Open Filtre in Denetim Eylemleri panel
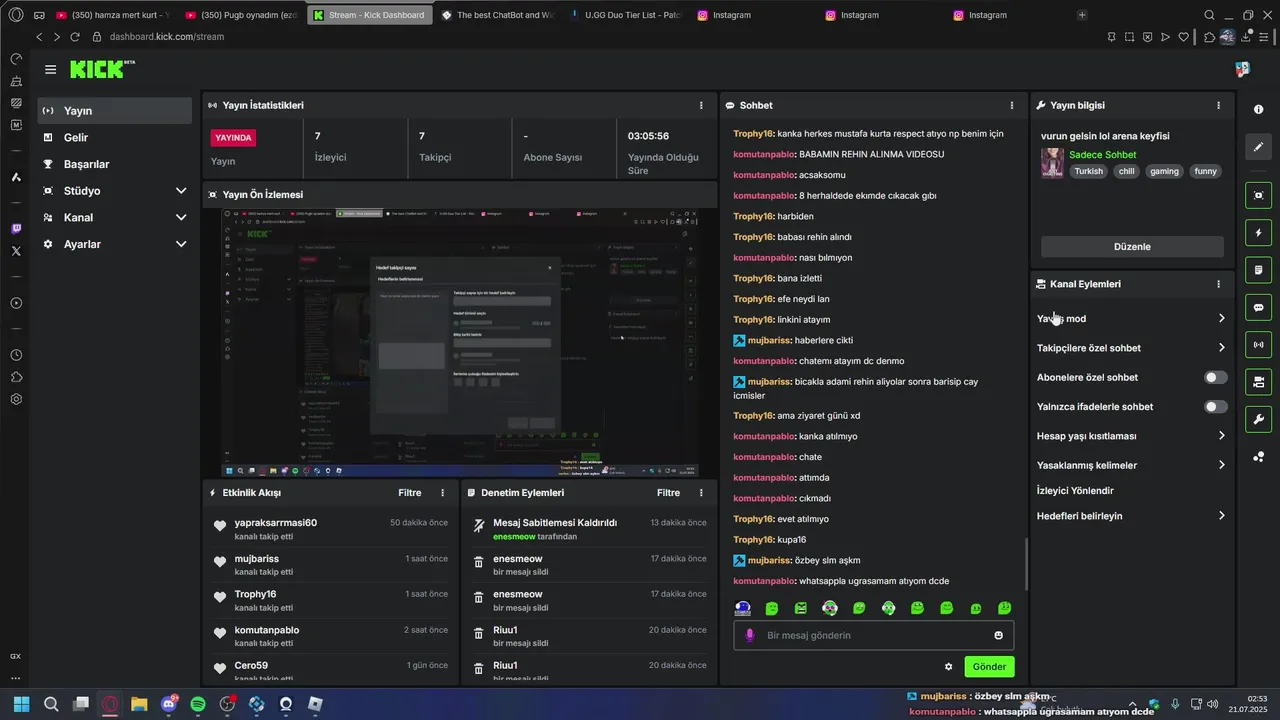The height and width of the screenshot is (720, 1280). (x=668, y=493)
